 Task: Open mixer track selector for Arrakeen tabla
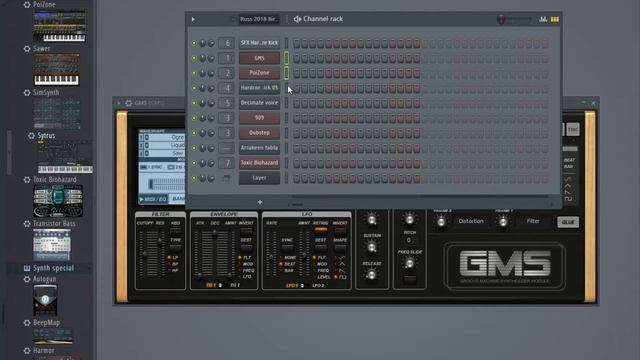point(227,148)
